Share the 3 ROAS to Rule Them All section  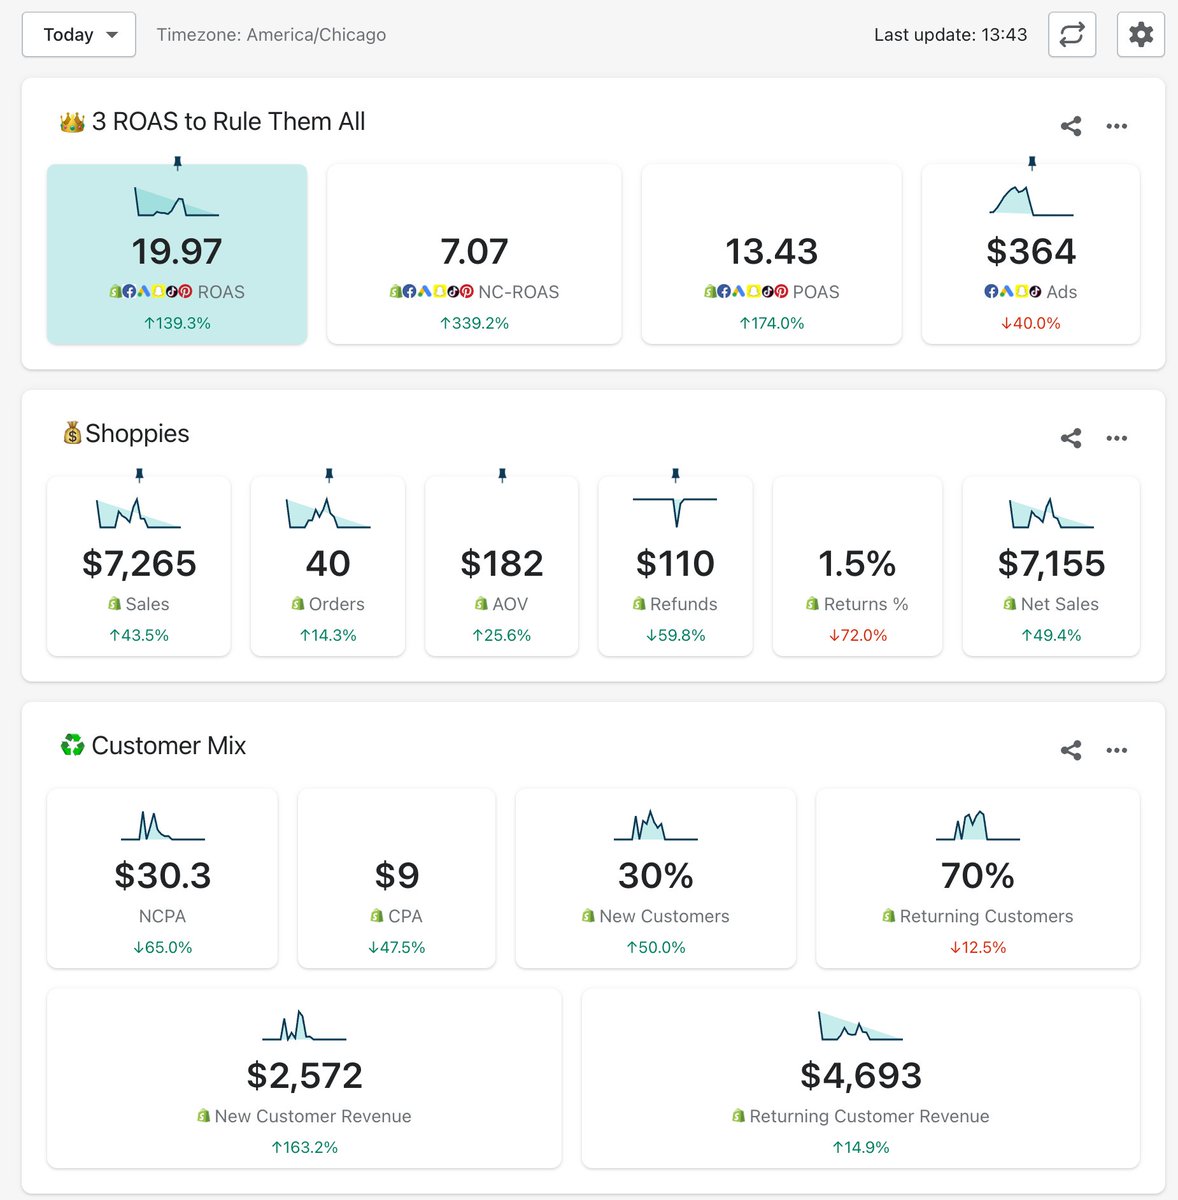point(1071,126)
